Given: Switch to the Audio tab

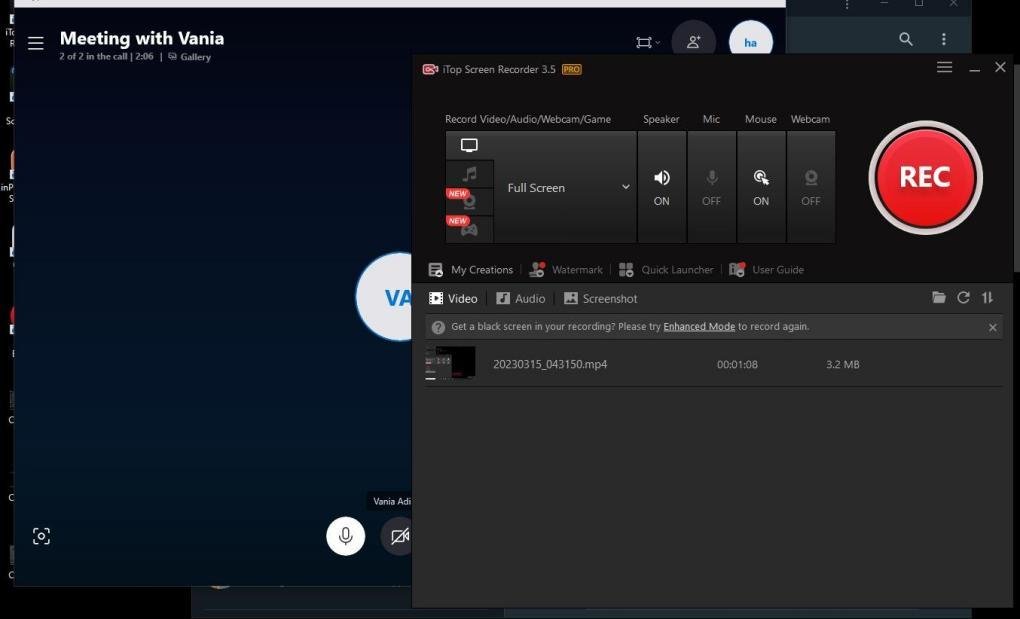Looking at the screenshot, I should tap(520, 298).
